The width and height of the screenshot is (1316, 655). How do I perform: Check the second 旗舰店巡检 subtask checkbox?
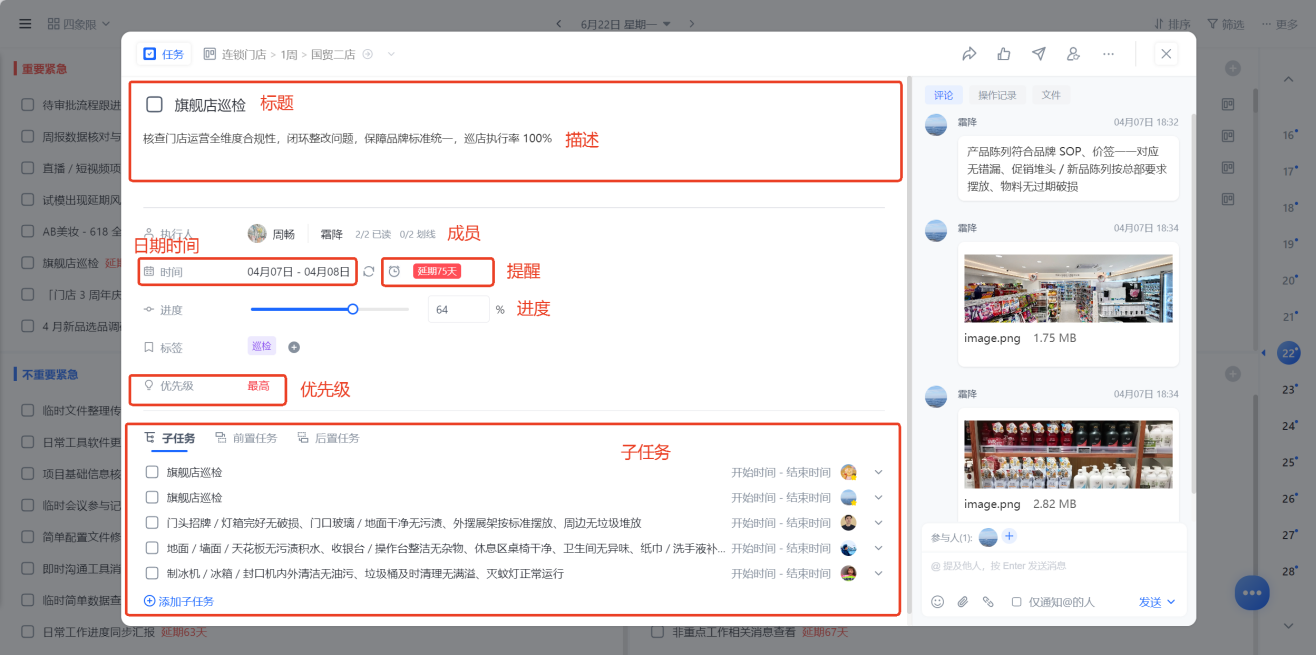click(152, 497)
